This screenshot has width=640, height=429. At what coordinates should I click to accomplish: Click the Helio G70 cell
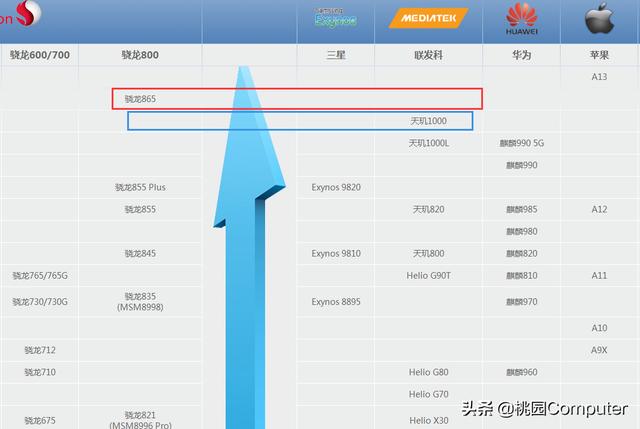coord(429,394)
